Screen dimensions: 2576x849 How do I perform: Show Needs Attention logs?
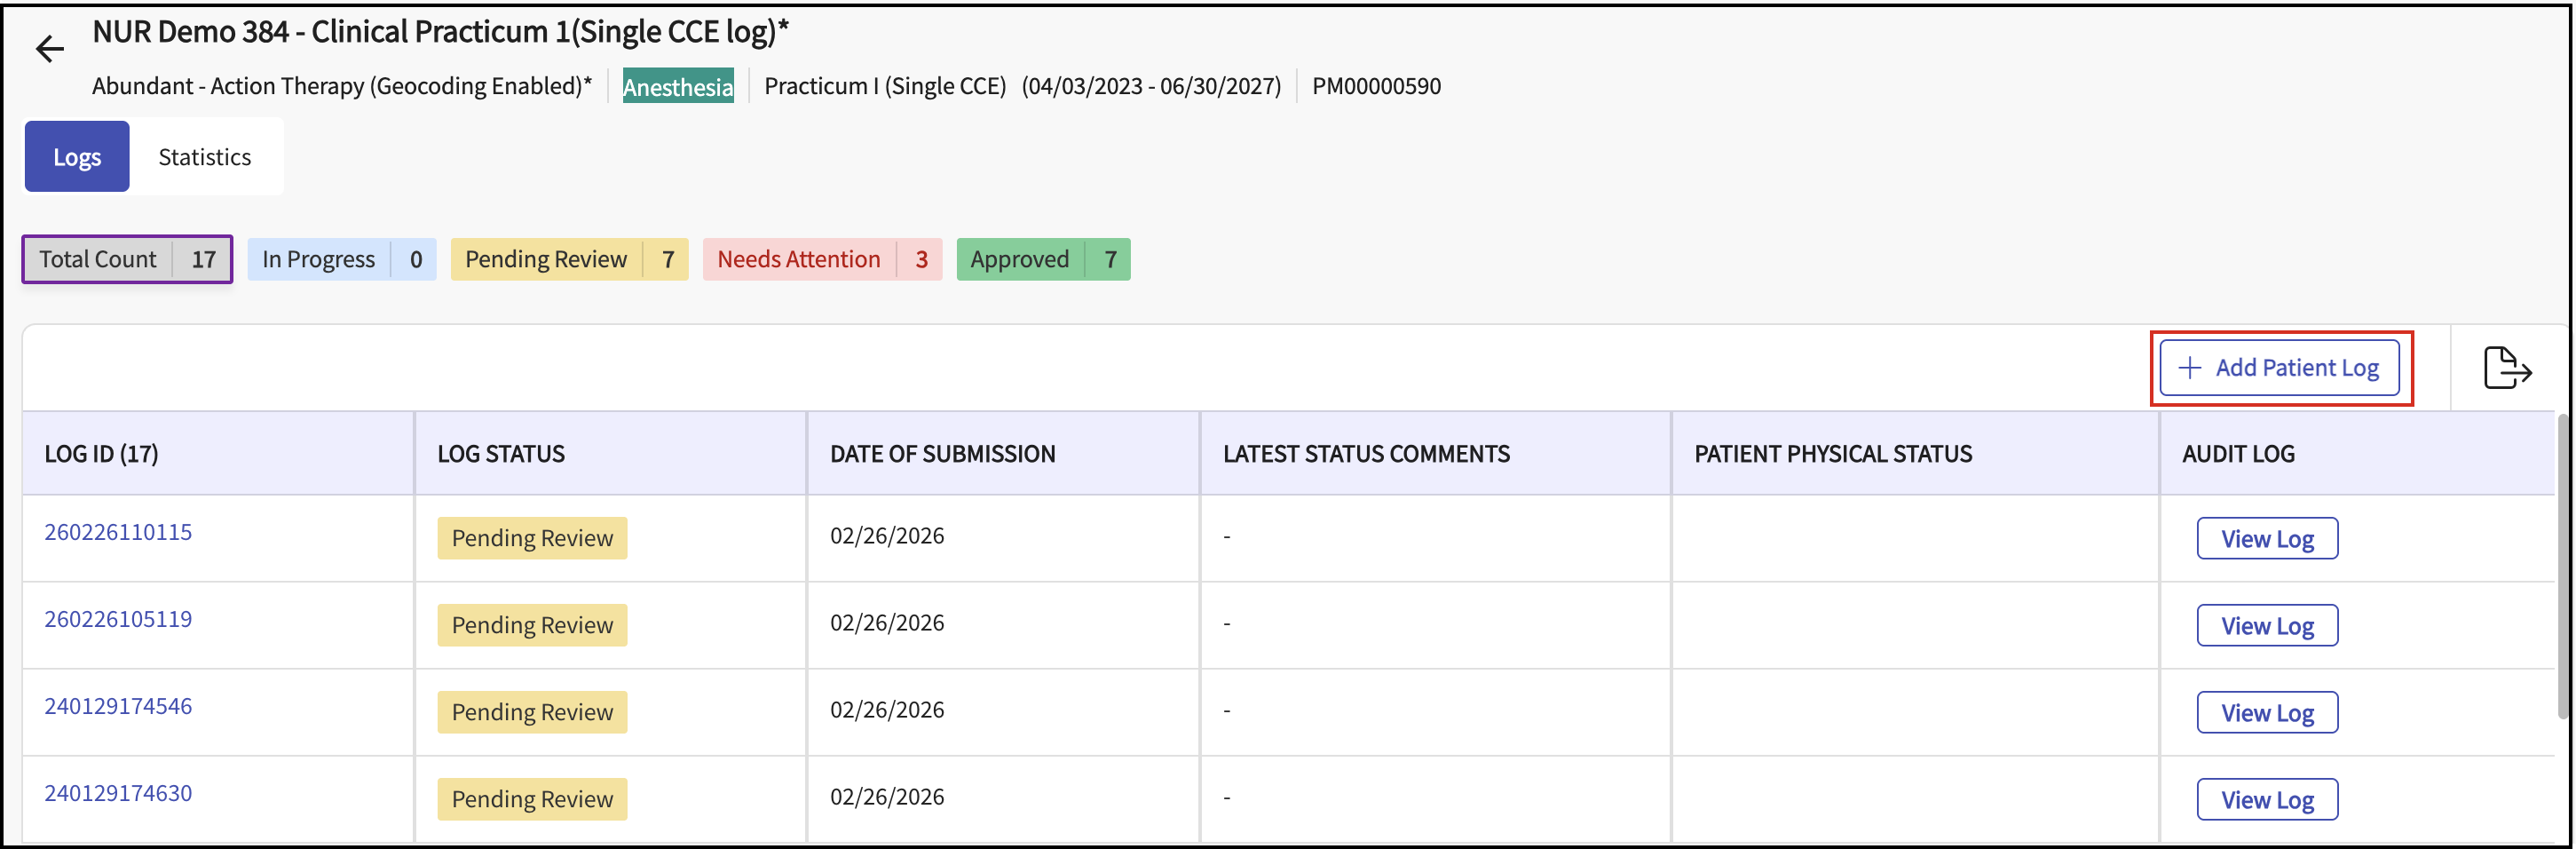821,260
